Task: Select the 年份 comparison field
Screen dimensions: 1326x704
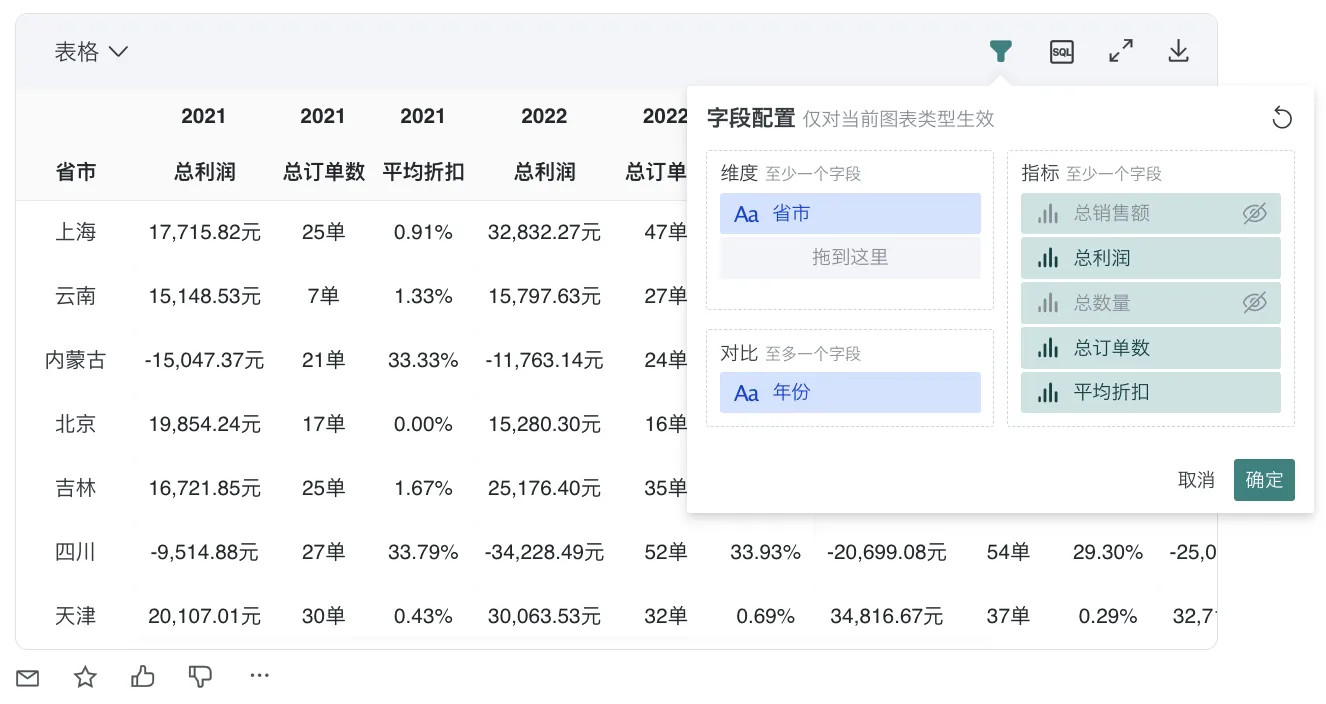Action: click(849, 393)
